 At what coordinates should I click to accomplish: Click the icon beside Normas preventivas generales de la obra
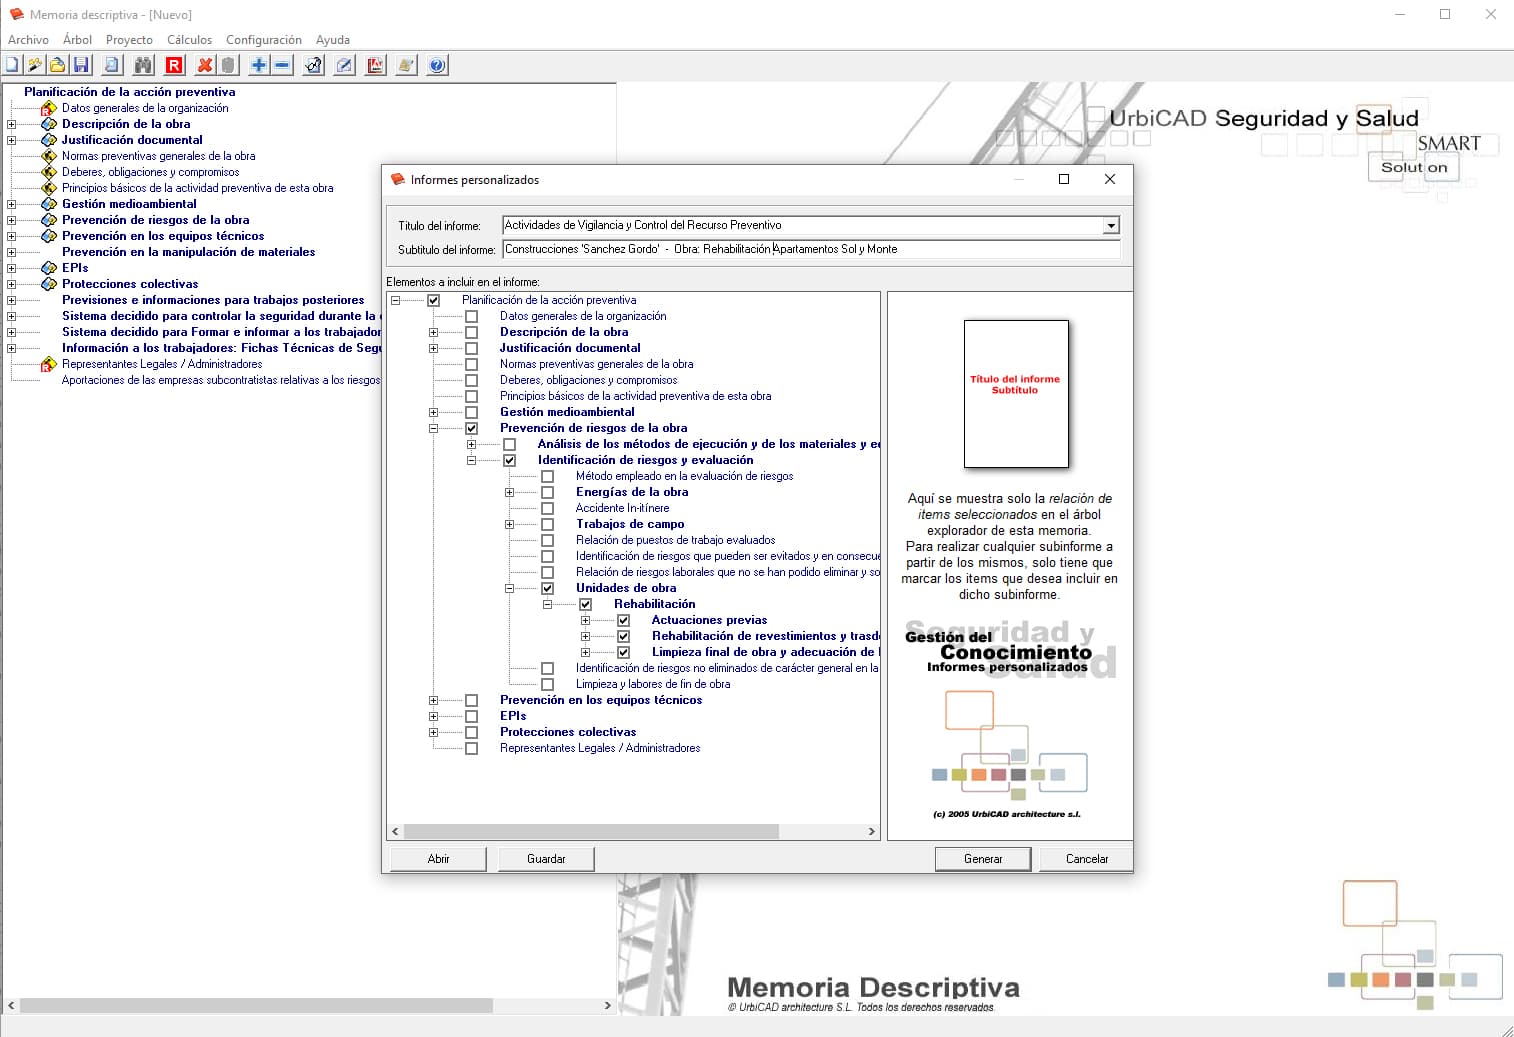[49, 156]
